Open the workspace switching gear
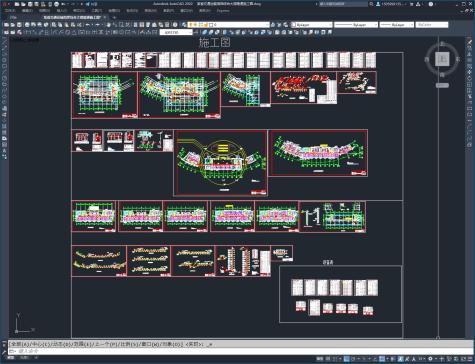 (430, 359)
